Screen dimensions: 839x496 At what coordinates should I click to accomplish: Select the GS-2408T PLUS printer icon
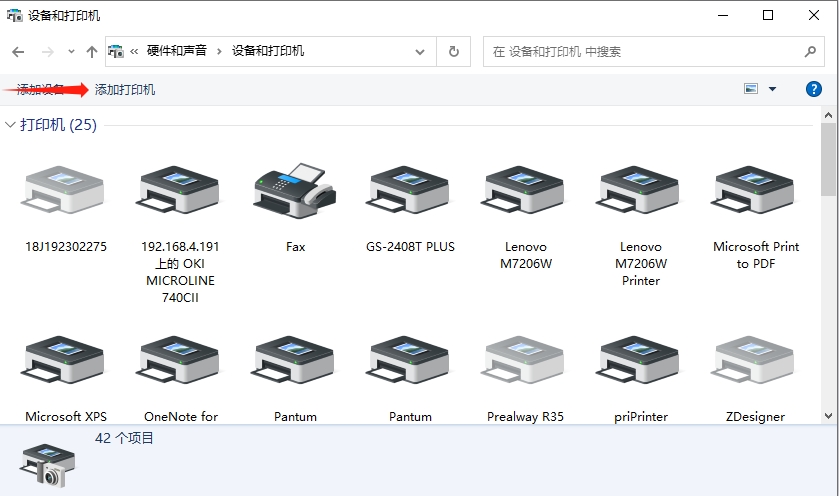408,189
